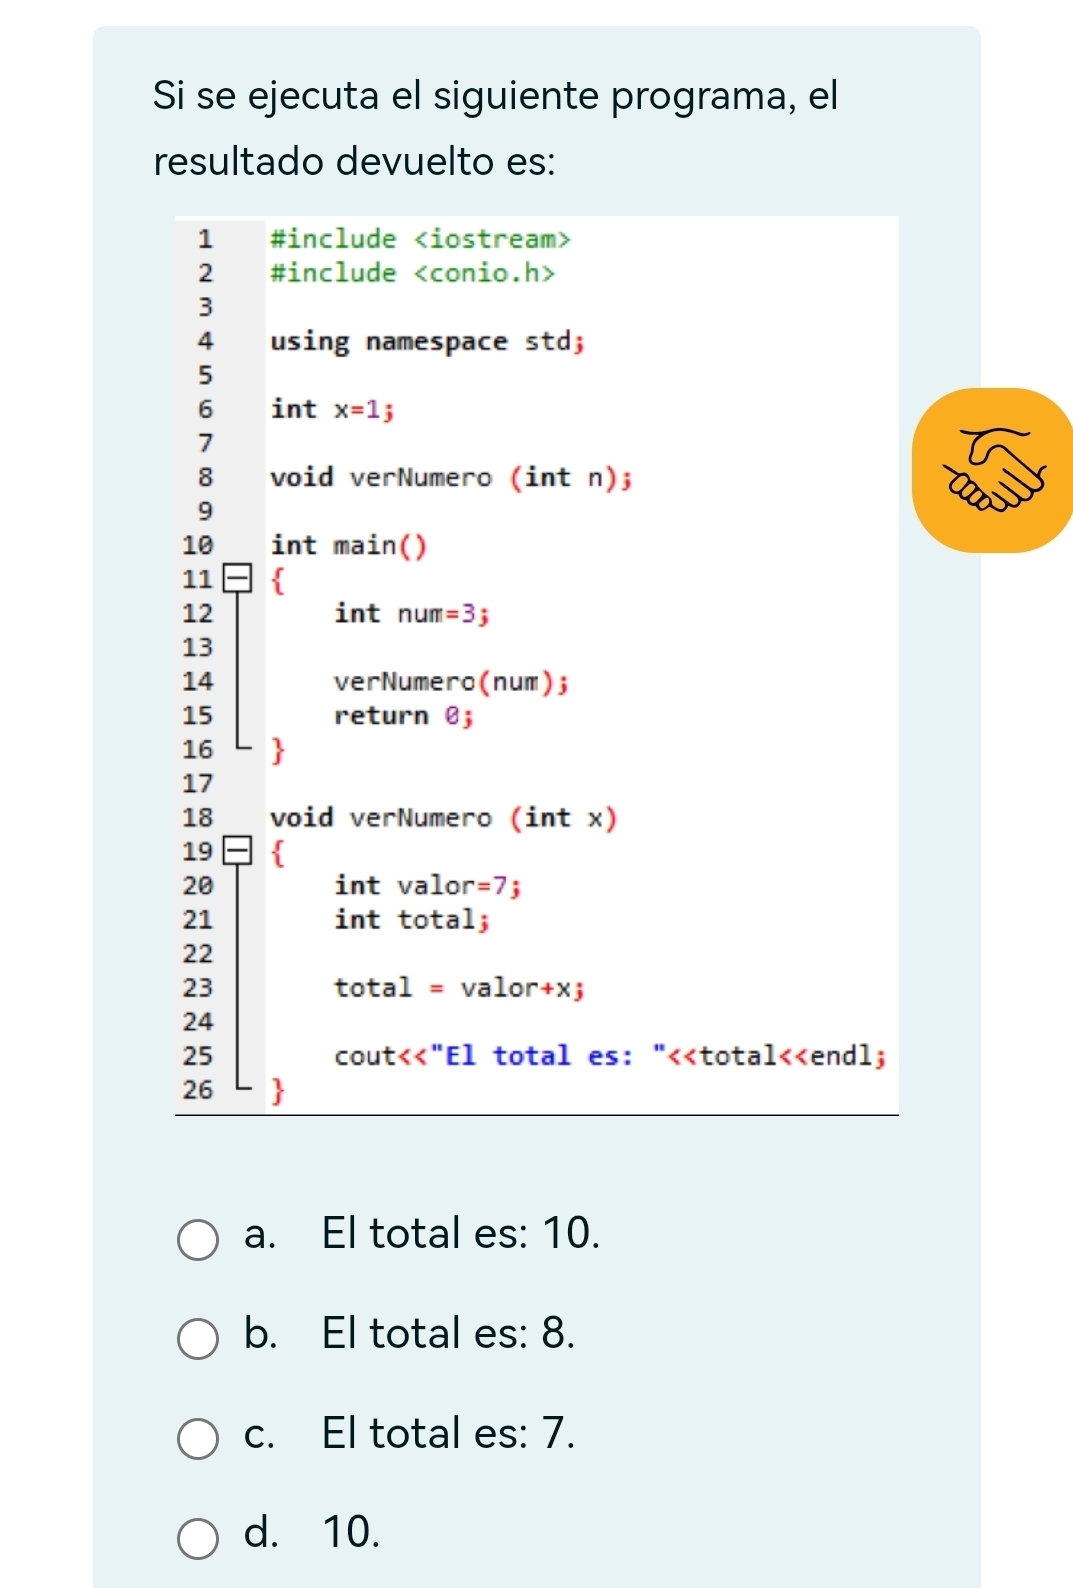The width and height of the screenshot is (1073, 1588).
Task: Click the "return 0;" statement
Action: click(403, 716)
